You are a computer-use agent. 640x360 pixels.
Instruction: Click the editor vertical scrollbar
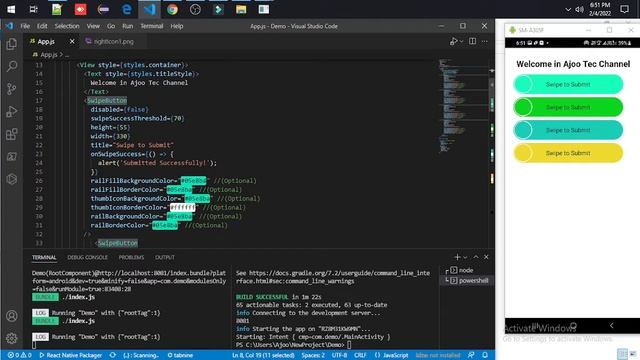pyautogui.click(x=492, y=153)
